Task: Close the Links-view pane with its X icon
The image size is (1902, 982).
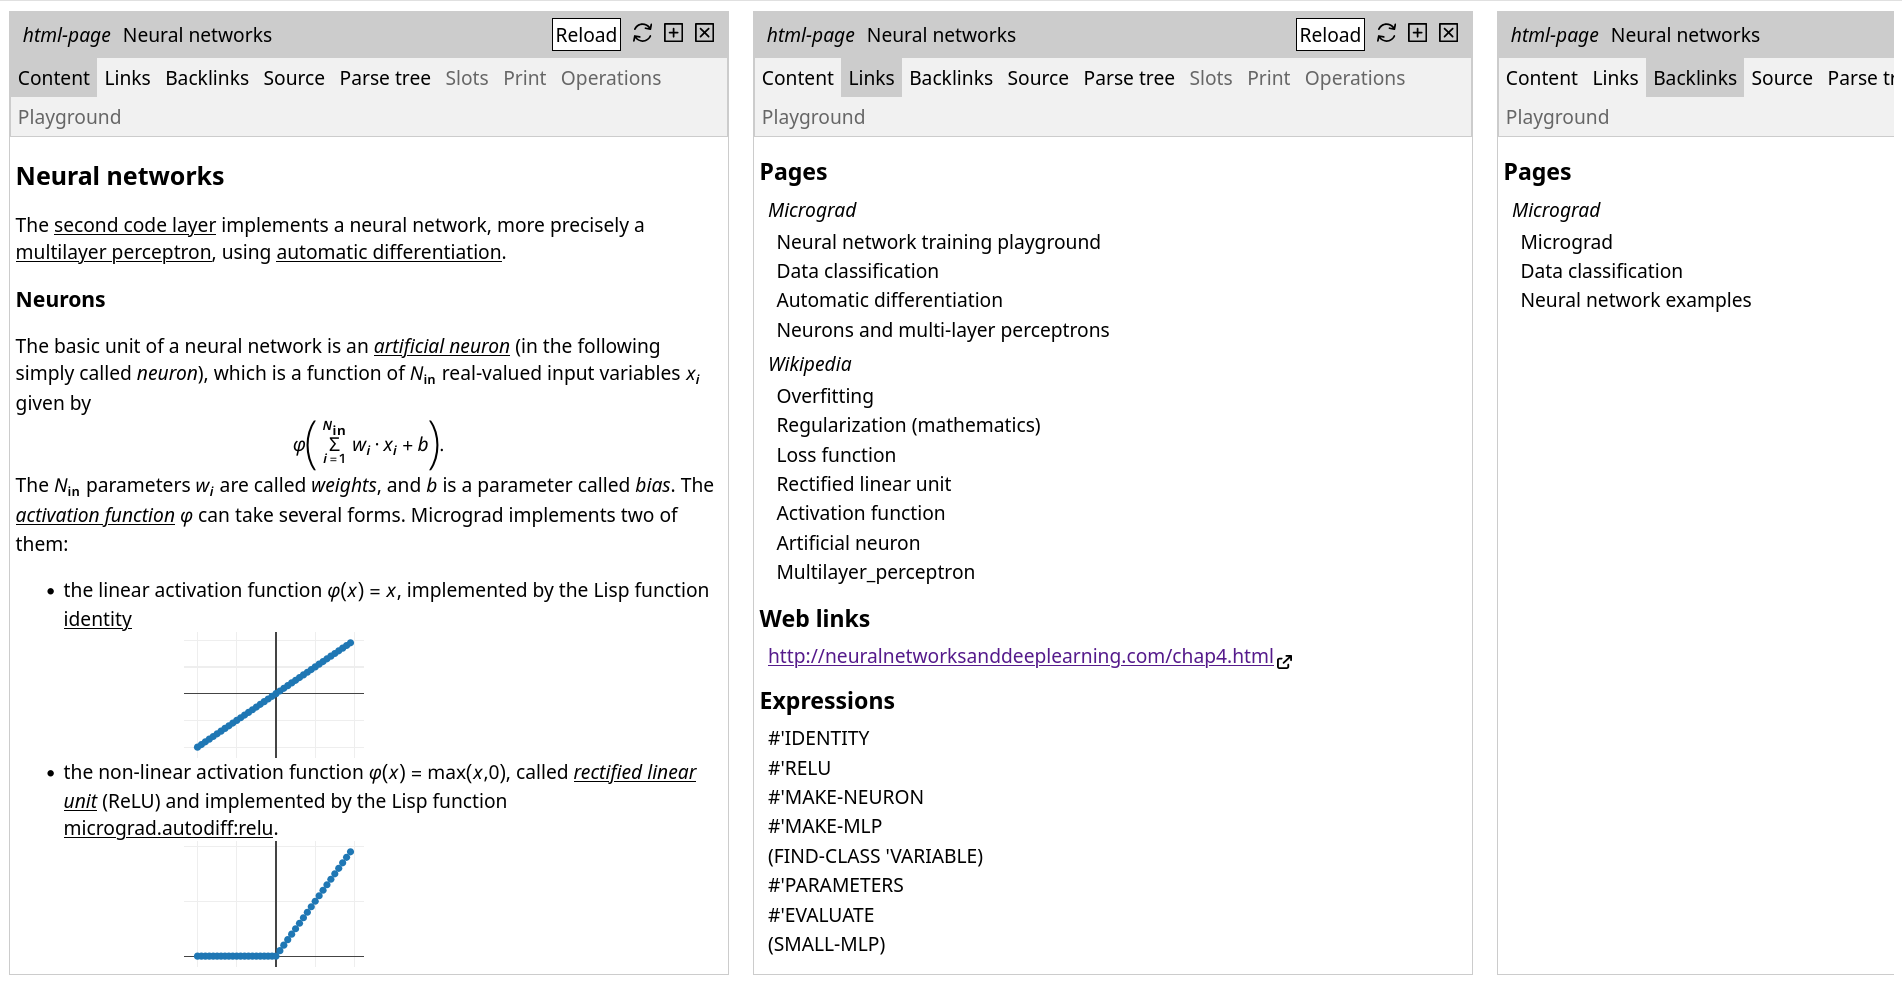Action: [x=1449, y=33]
